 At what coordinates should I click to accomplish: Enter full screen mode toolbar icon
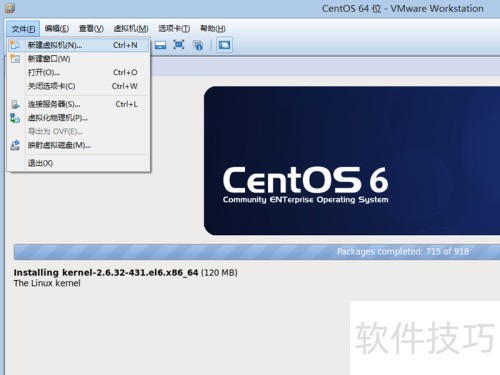179,45
